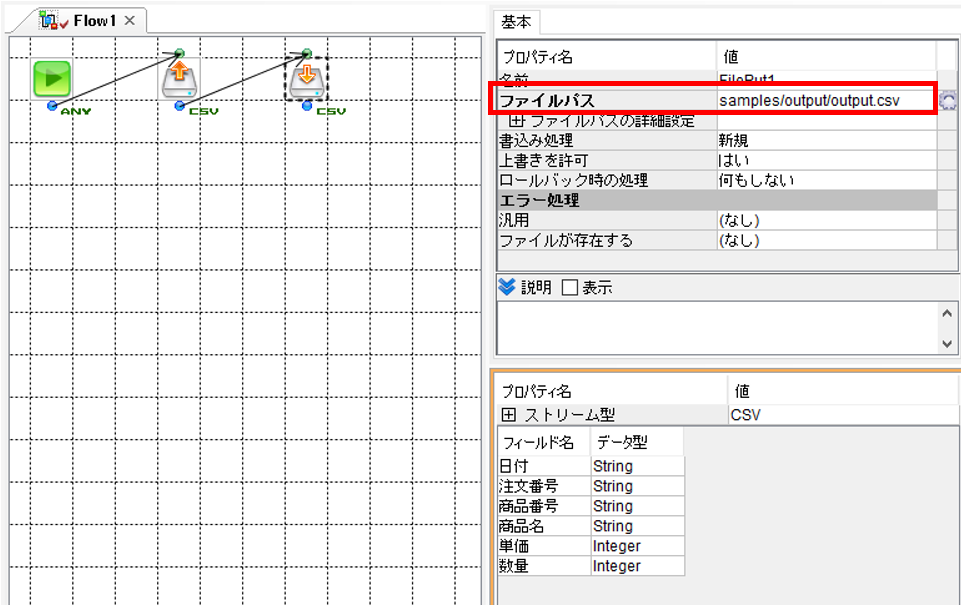961x609 pixels.
Task: Expand the ストリーム型 property
Action: 508,415
